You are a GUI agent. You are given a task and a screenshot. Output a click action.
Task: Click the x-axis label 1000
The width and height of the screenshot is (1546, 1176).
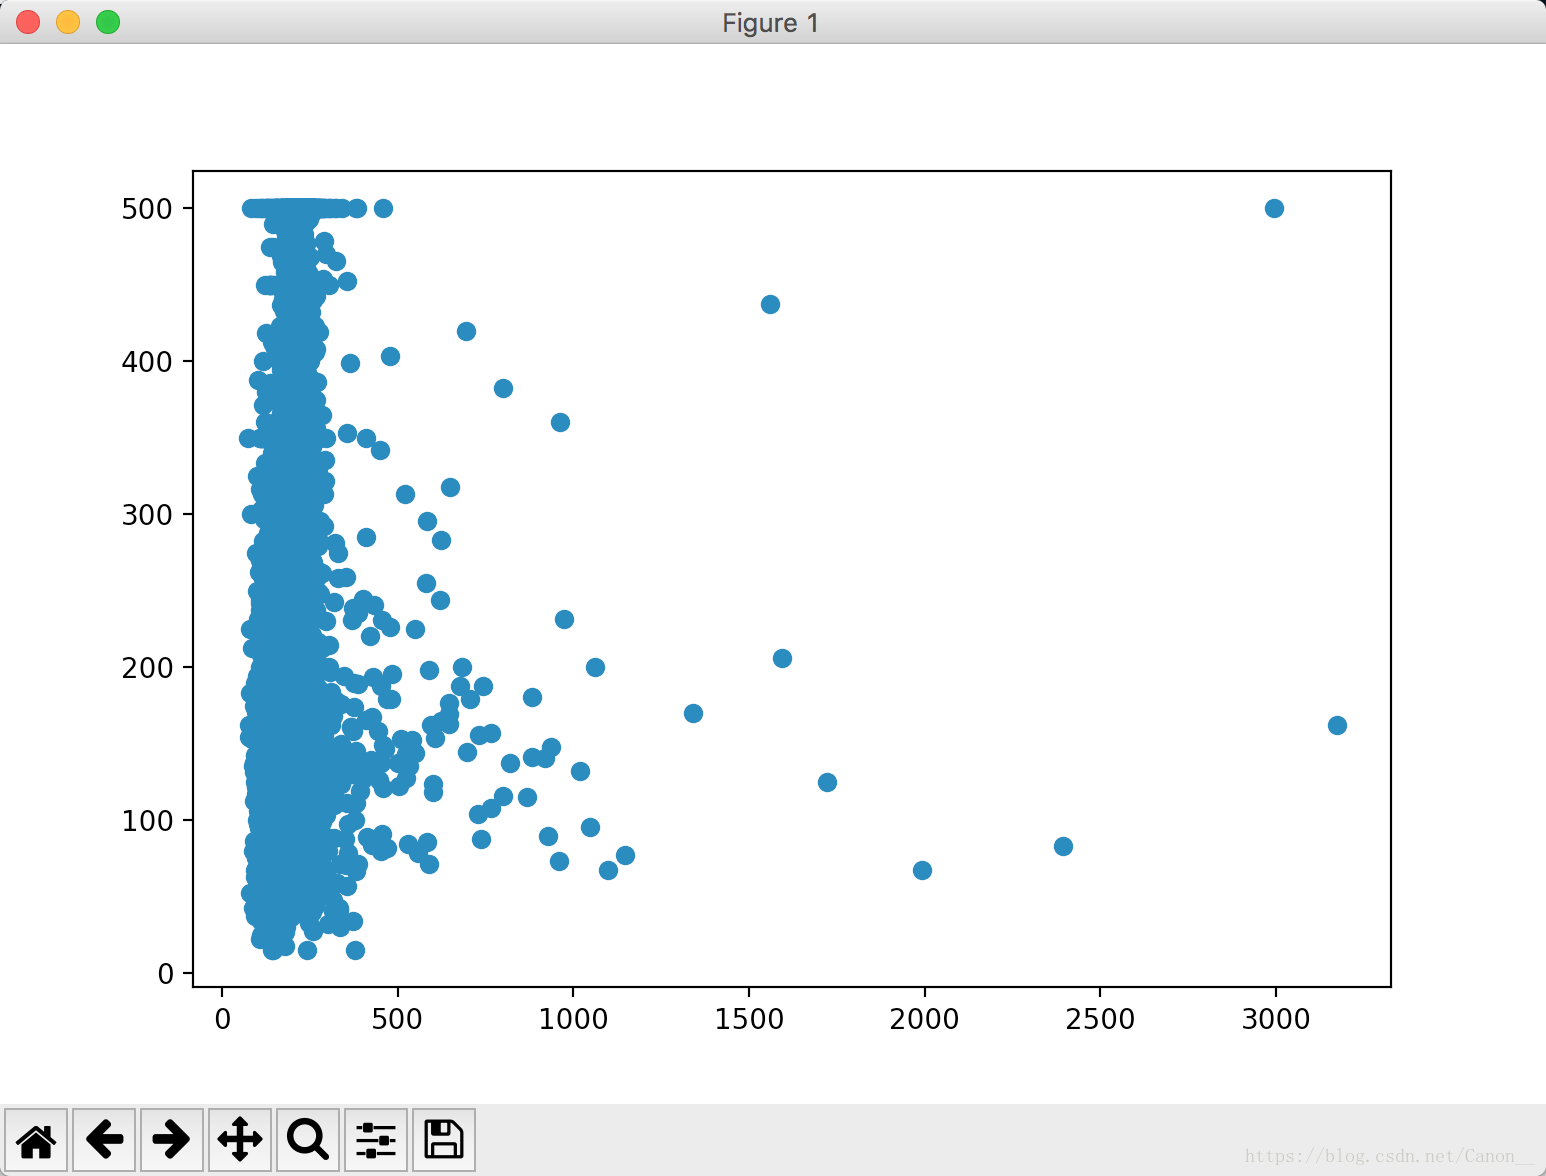573,1019
